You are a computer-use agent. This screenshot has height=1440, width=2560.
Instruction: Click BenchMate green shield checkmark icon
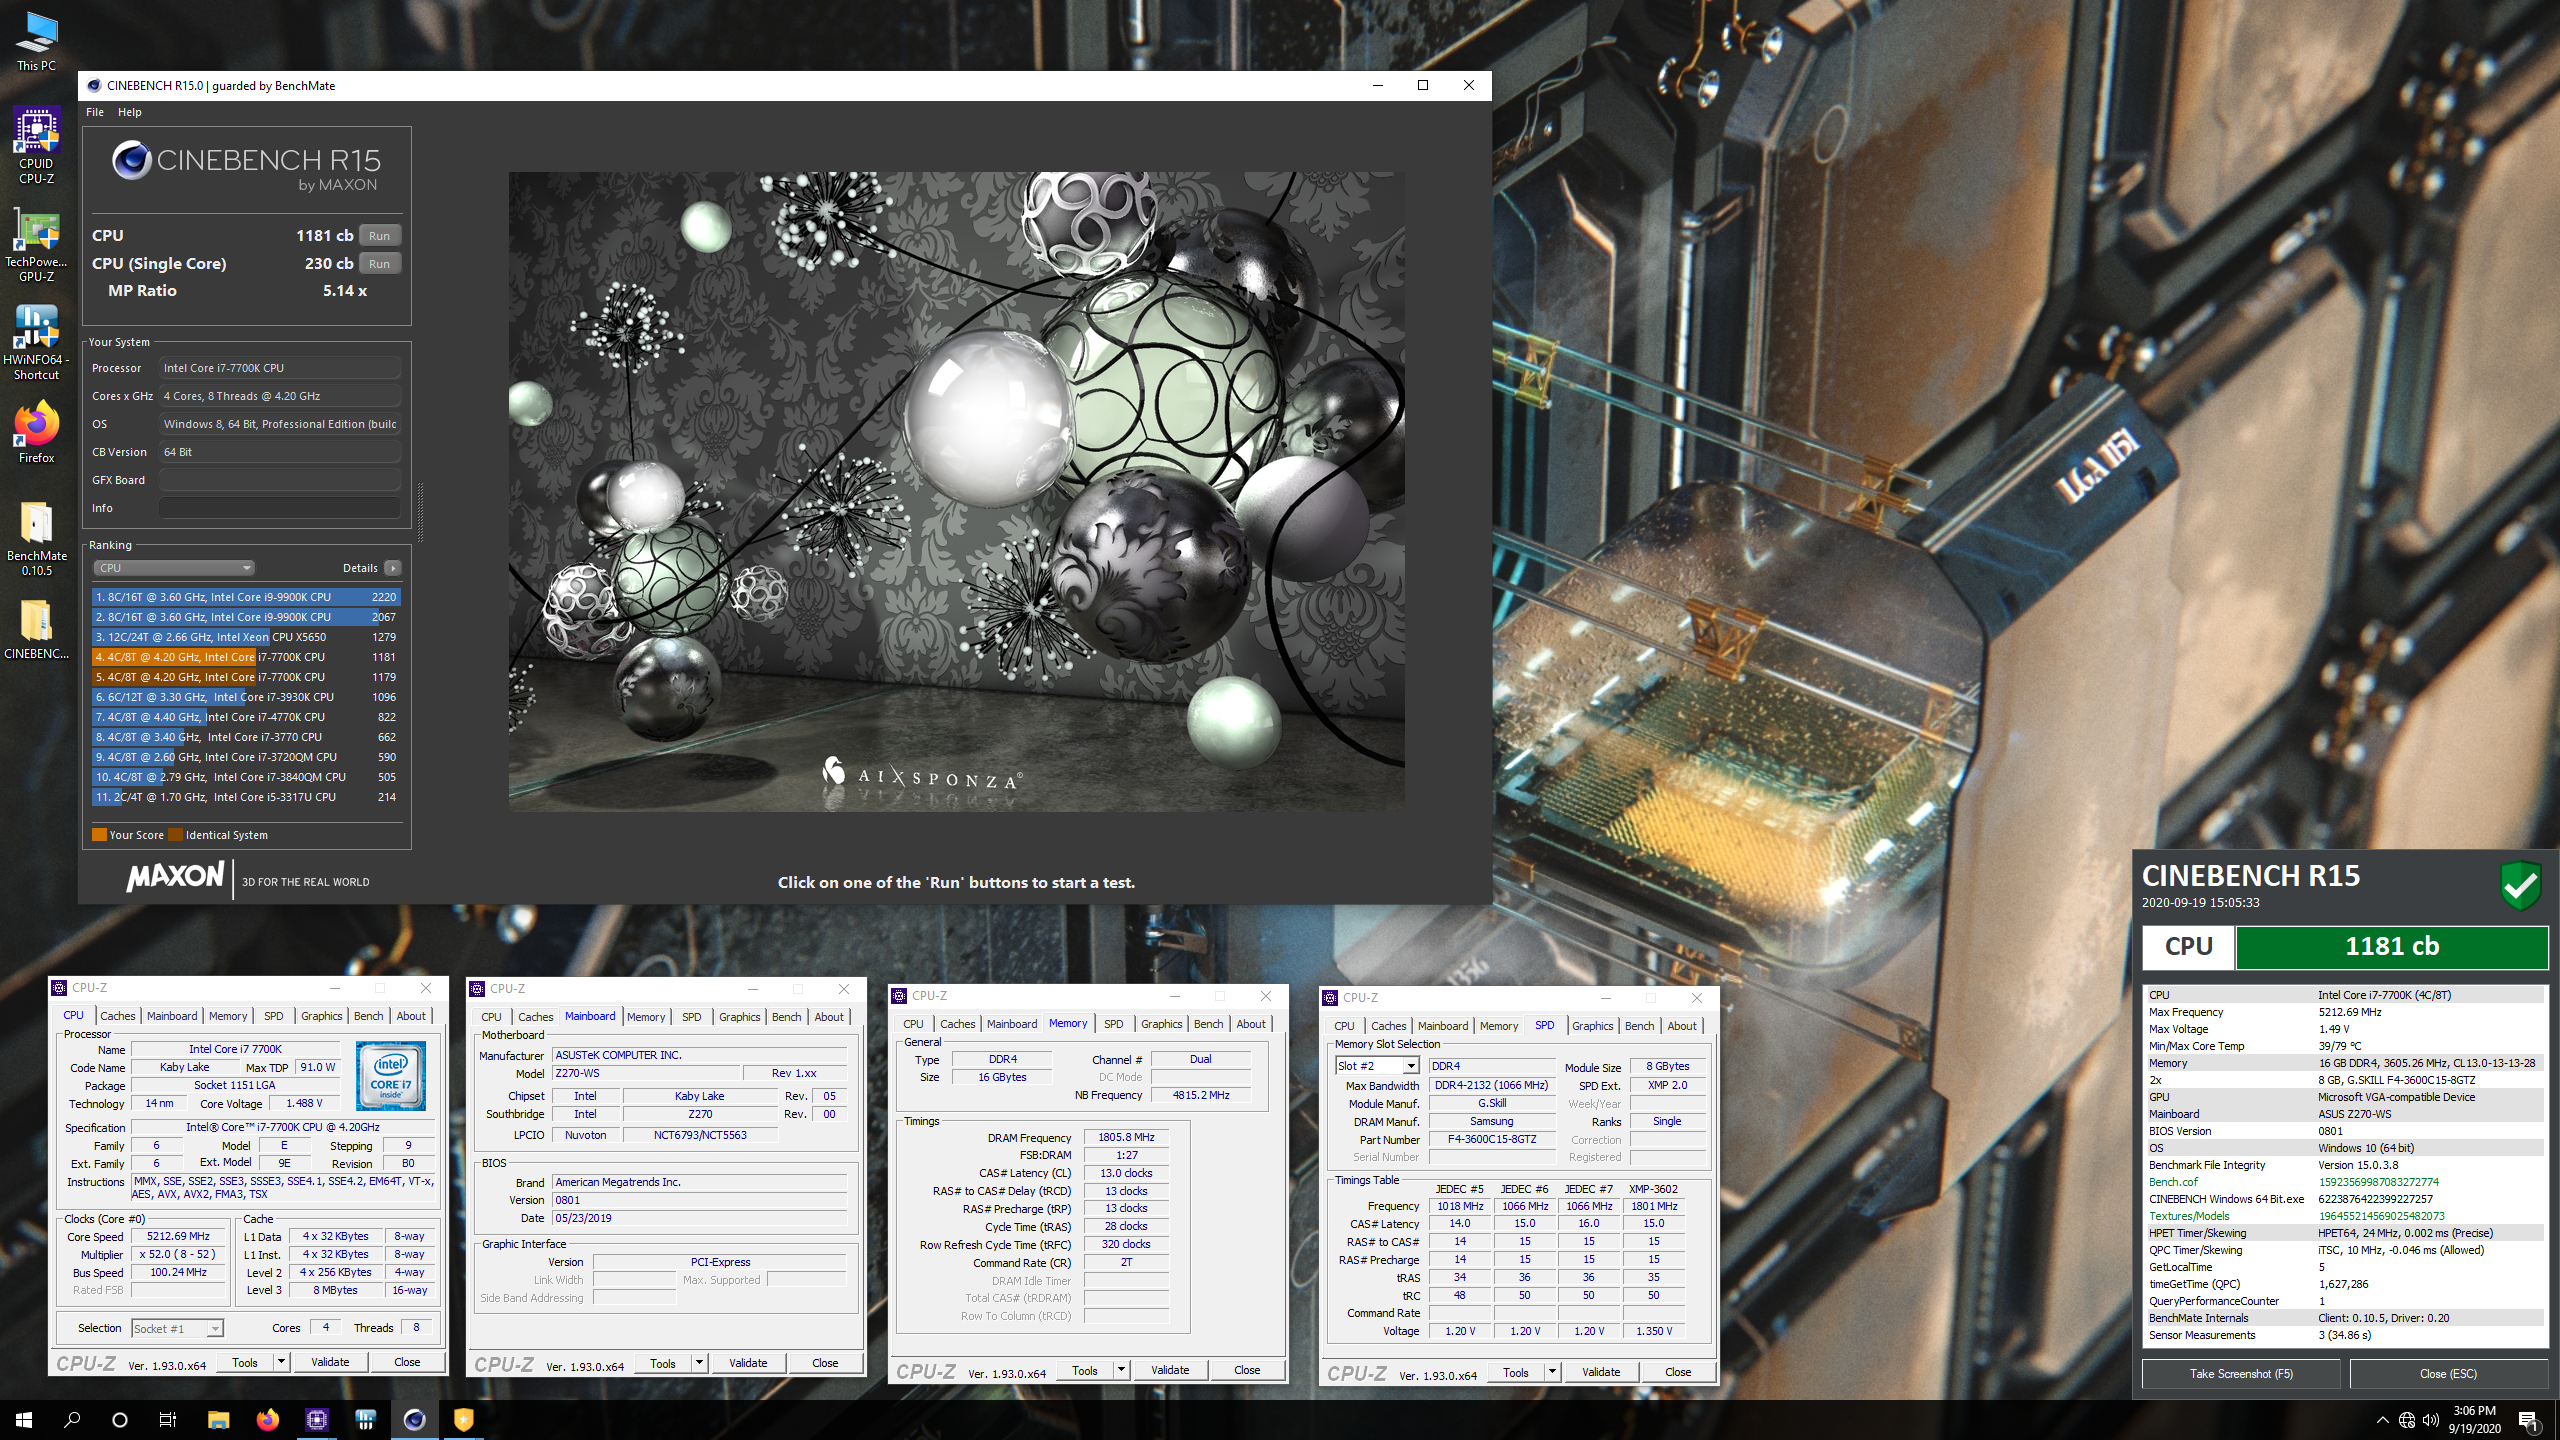(x=2520, y=885)
